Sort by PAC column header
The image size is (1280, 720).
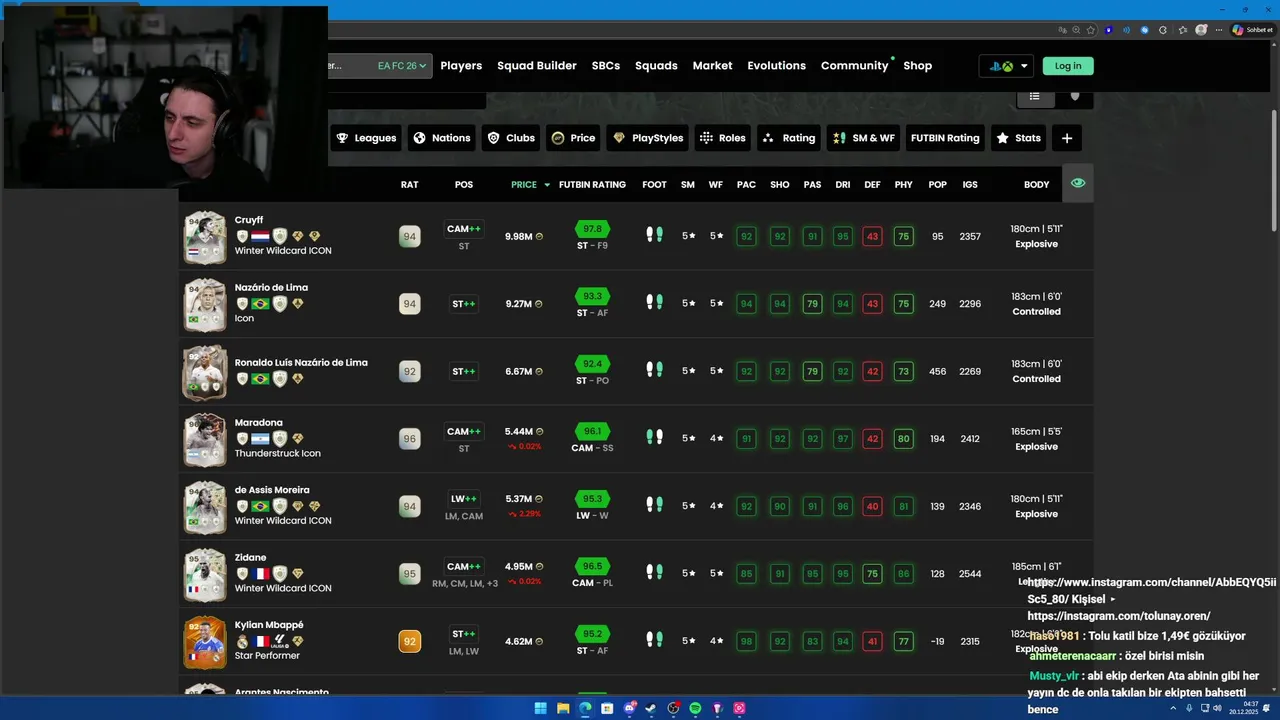point(746,185)
